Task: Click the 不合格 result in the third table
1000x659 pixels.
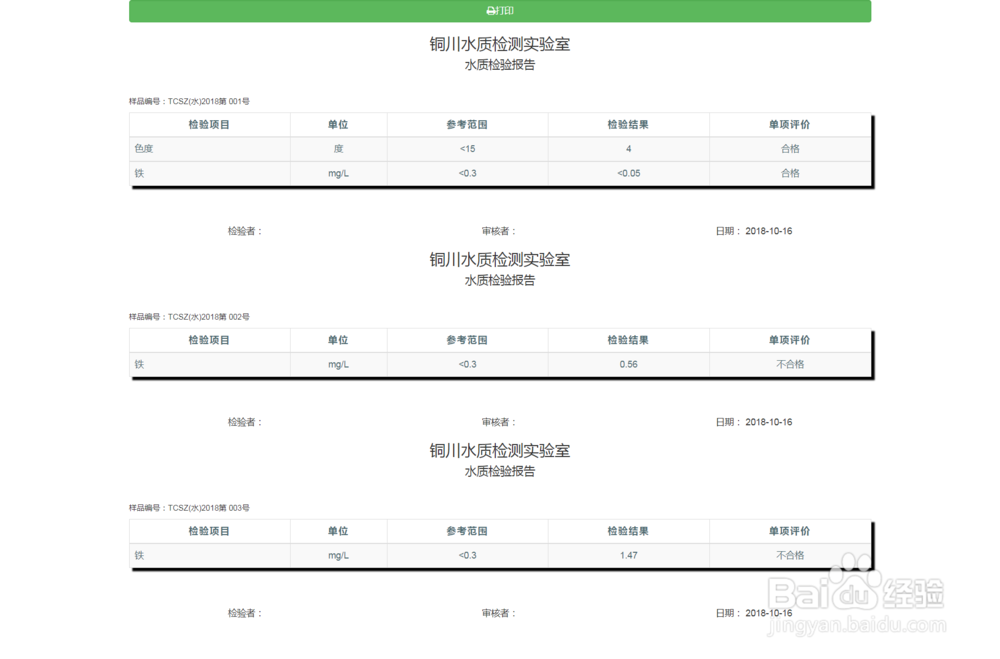Action: tap(790, 556)
